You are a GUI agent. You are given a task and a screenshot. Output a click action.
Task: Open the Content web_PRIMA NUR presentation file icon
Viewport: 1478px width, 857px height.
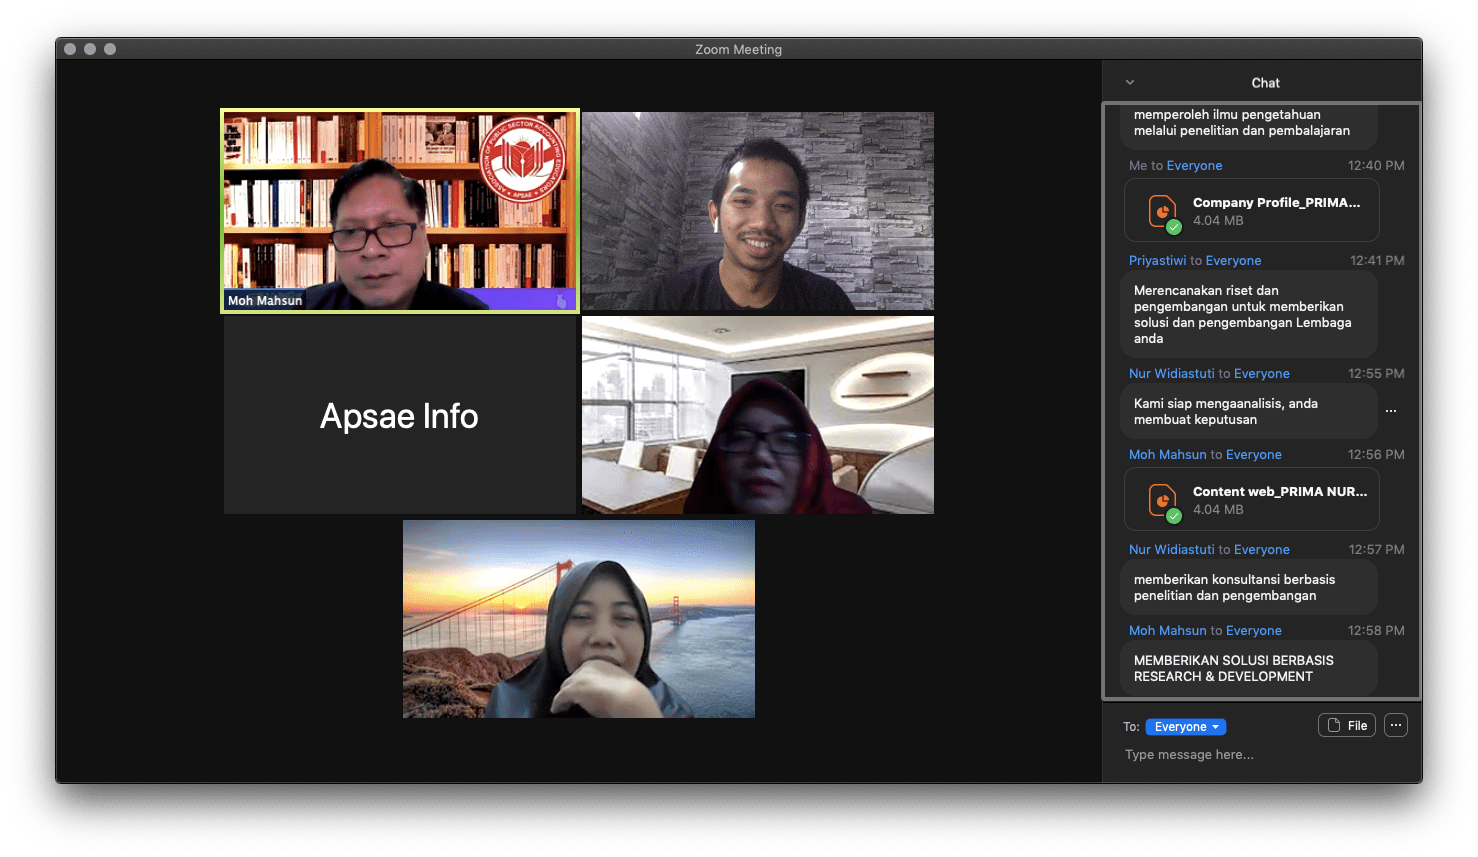[1163, 501]
